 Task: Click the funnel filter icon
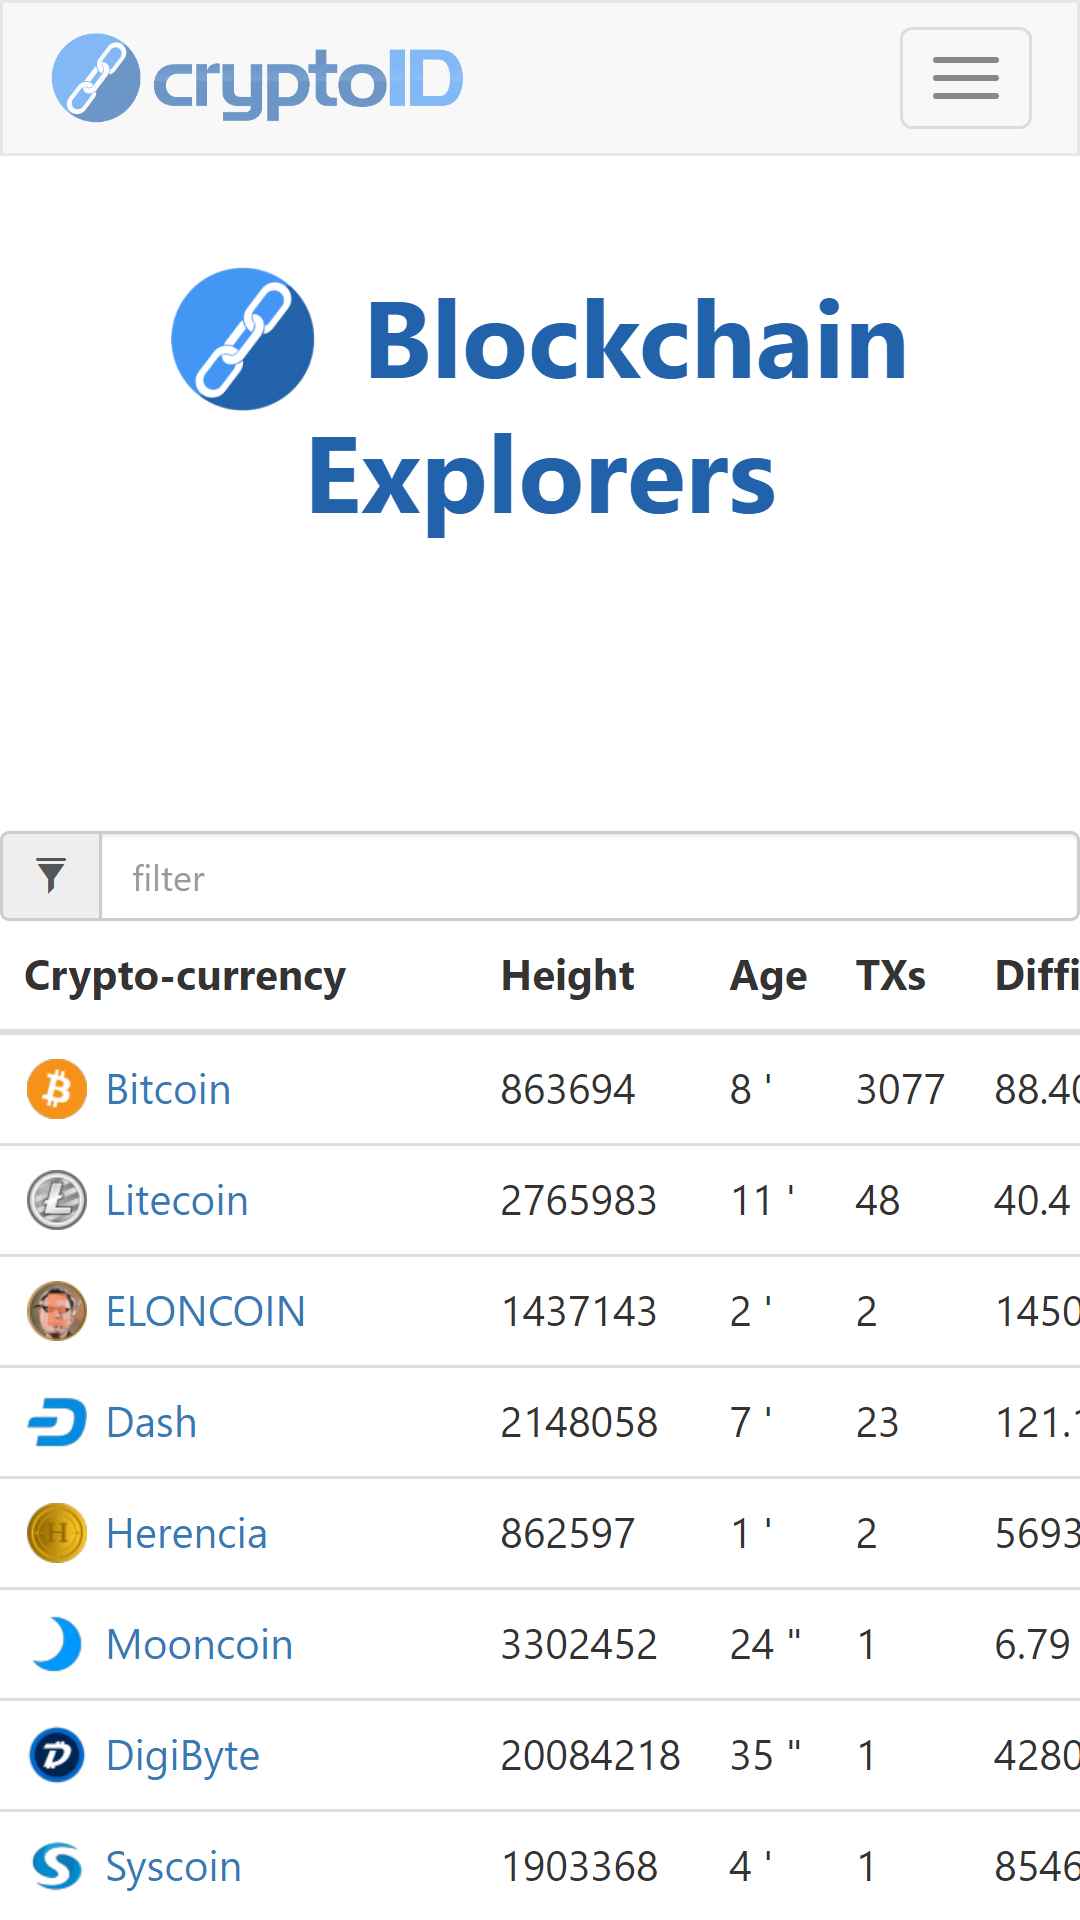click(51, 876)
